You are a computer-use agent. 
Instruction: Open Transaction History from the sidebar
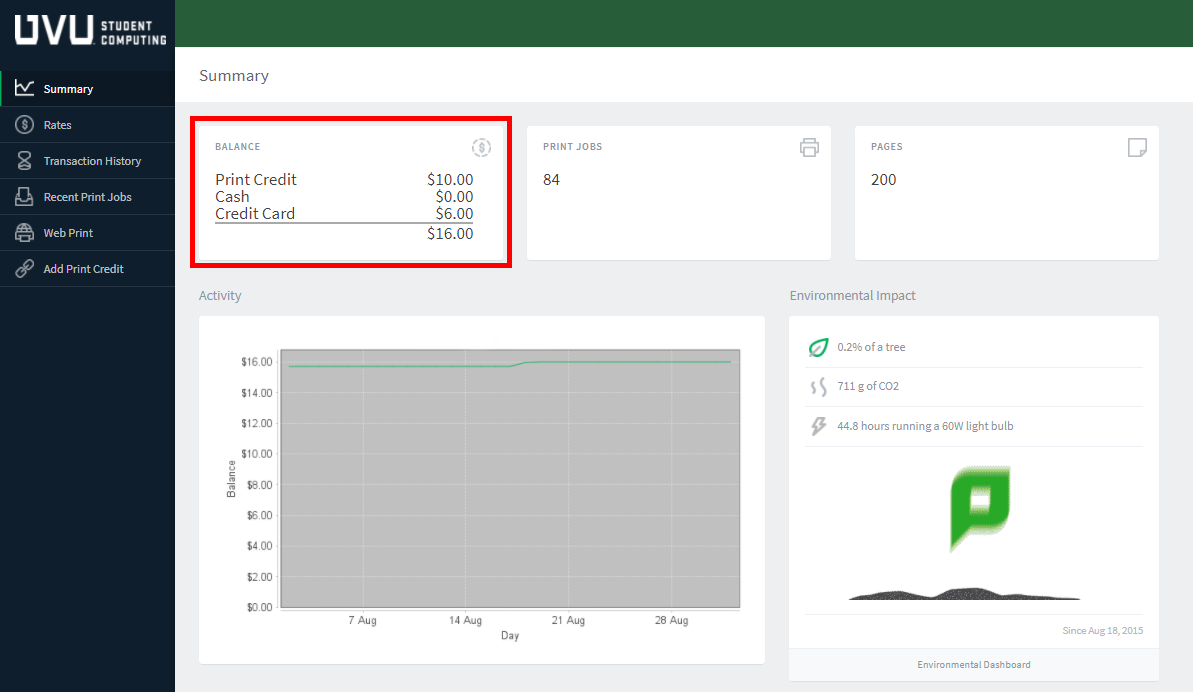coord(92,160)
